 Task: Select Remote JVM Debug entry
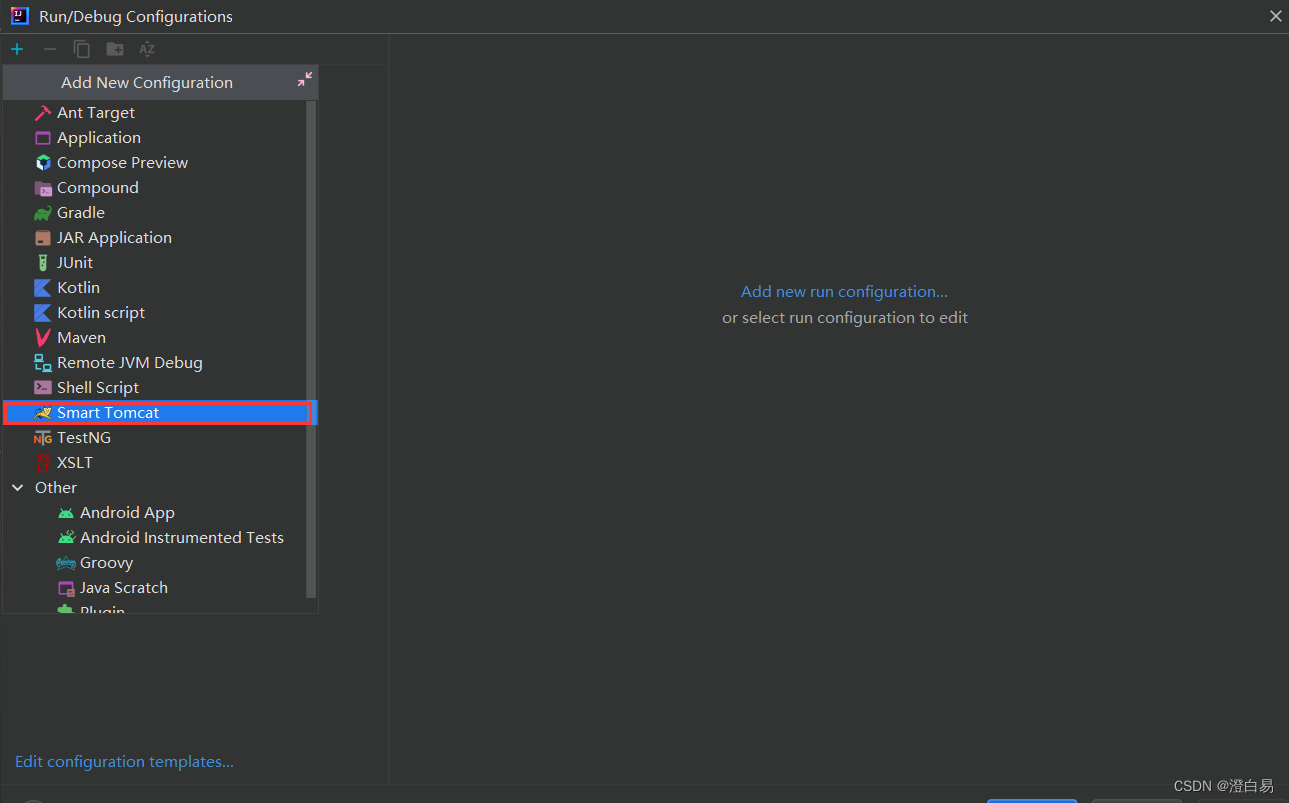pos(129,363)
